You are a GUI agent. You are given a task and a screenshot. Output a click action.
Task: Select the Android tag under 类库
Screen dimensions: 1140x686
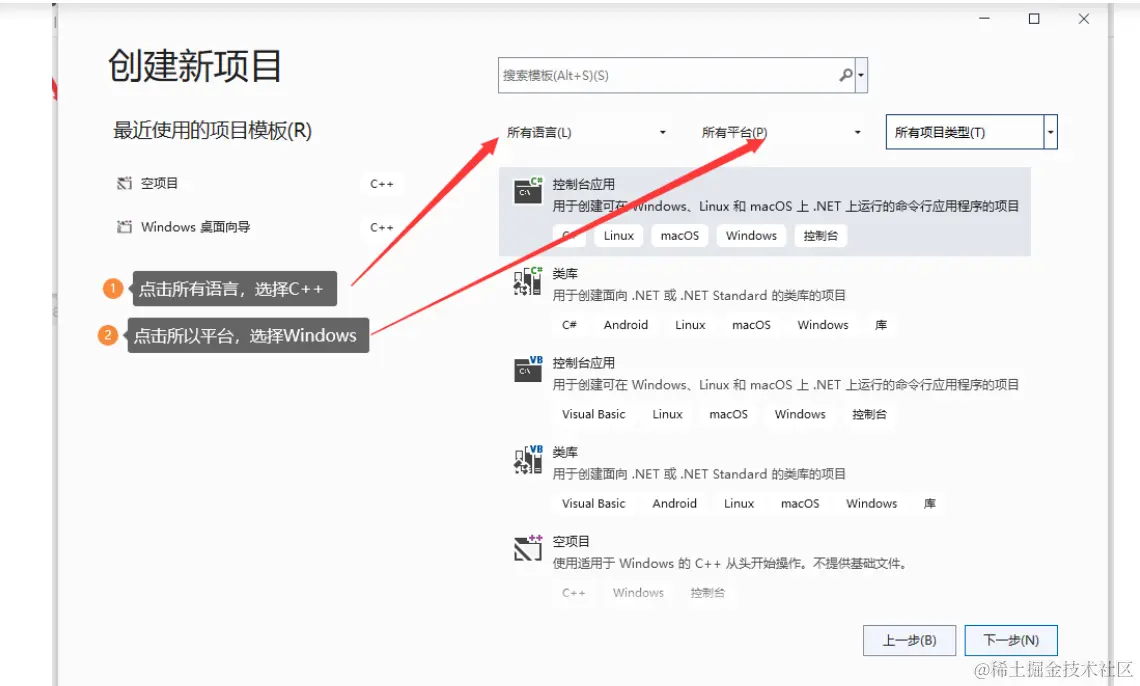click(626, 325)
